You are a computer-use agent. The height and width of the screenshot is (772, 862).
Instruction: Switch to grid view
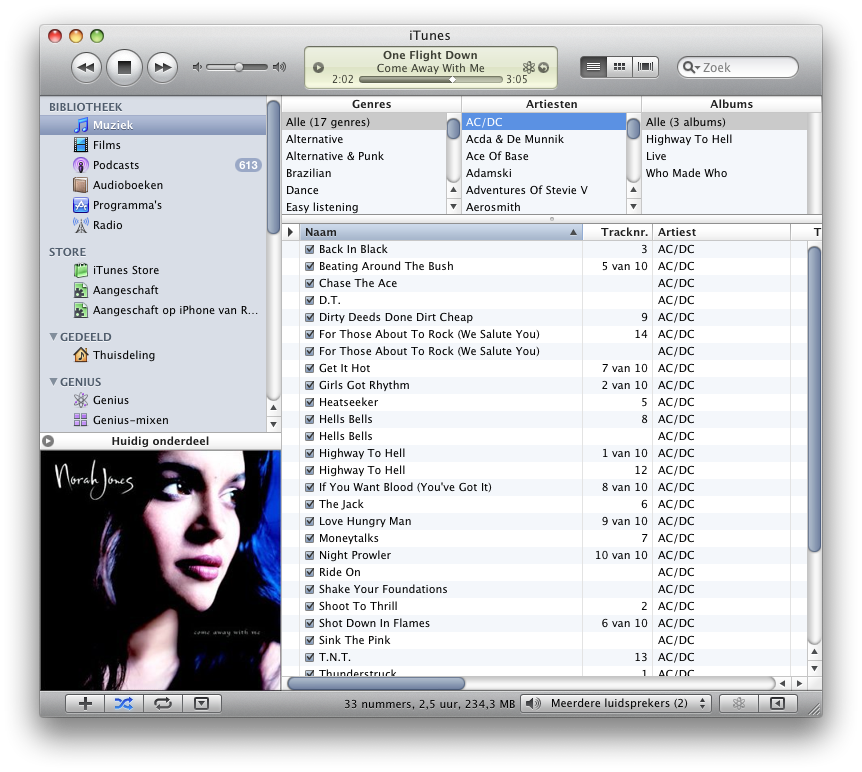(620, 67)
